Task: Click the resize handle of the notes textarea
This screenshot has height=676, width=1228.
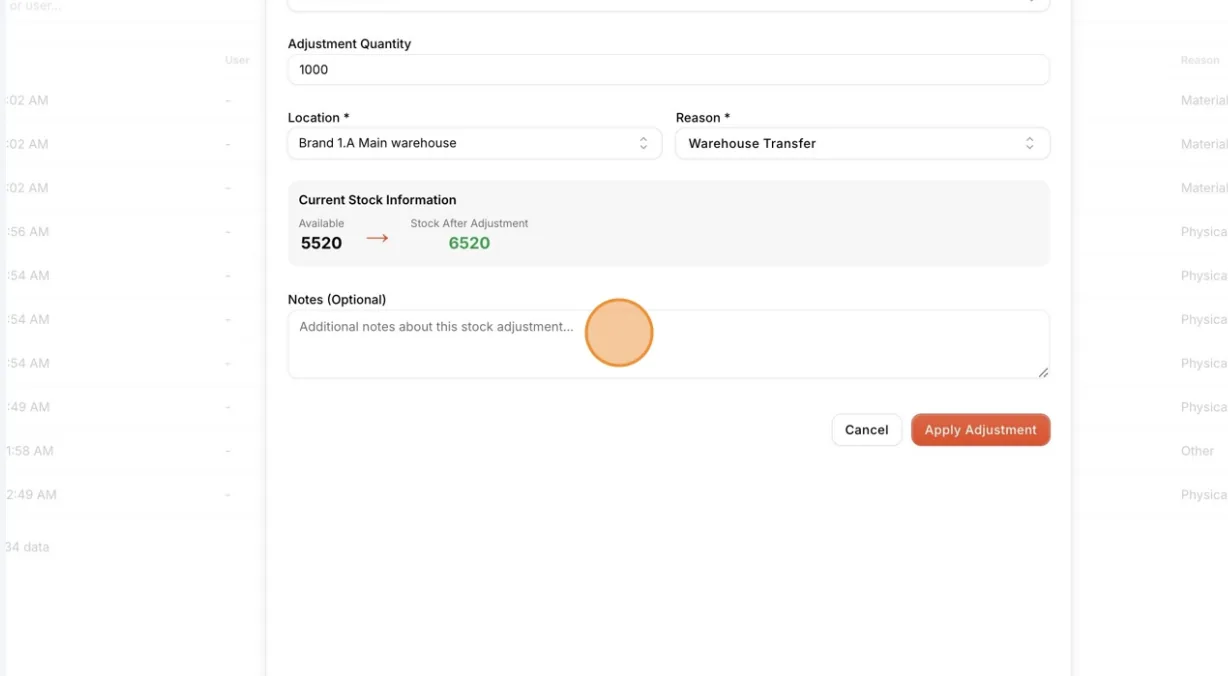Action: (1043, 372)
